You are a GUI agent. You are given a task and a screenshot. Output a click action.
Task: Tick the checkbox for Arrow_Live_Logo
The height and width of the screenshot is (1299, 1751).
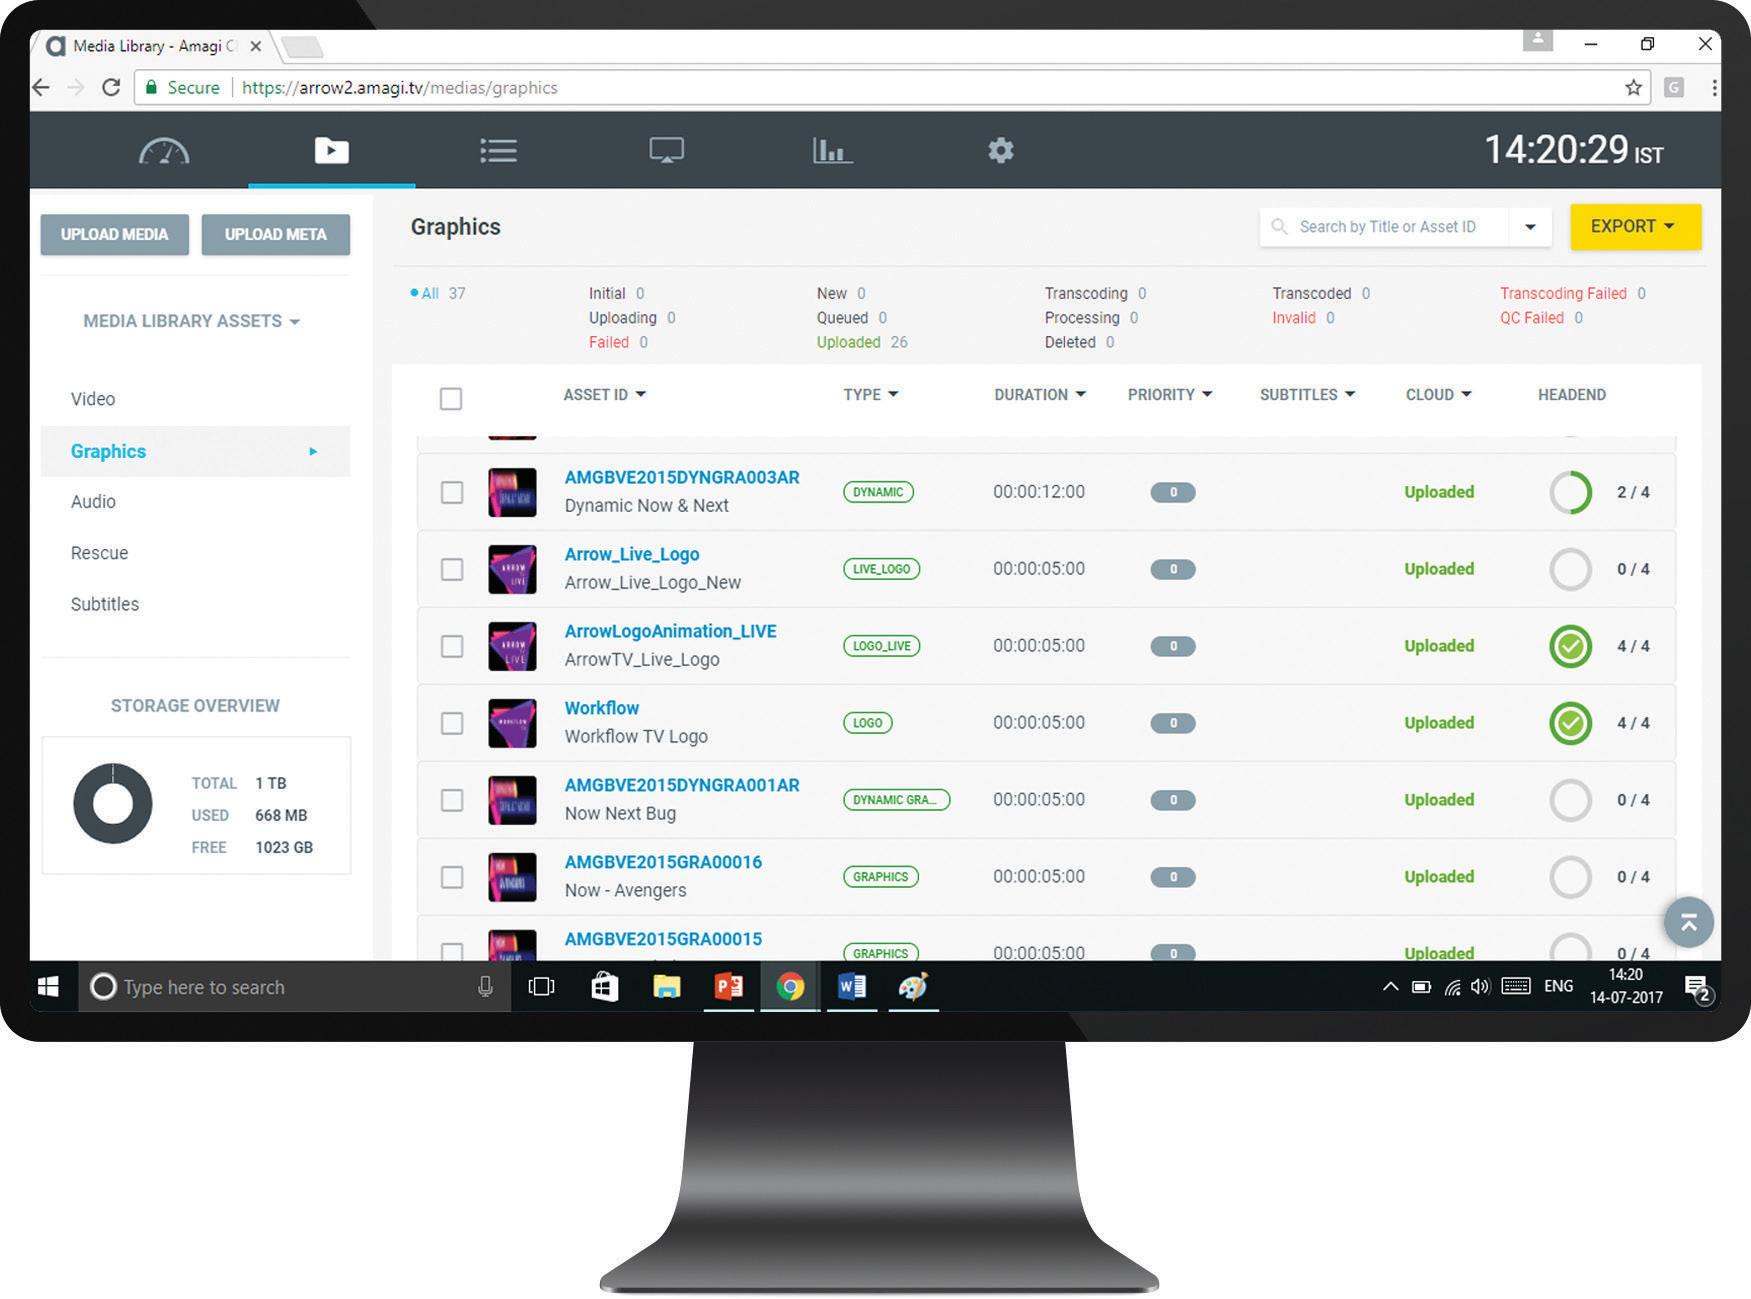452,569
